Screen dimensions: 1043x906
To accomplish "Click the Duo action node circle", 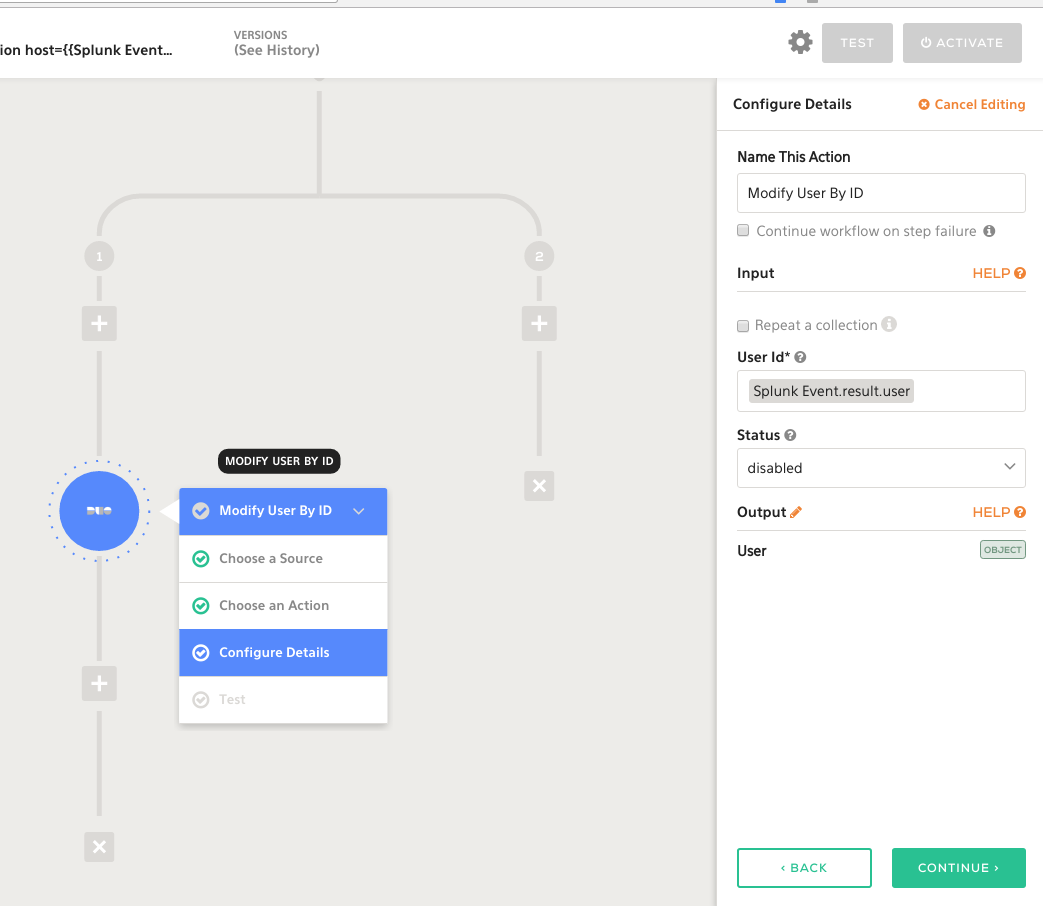I will click(99, 511).
